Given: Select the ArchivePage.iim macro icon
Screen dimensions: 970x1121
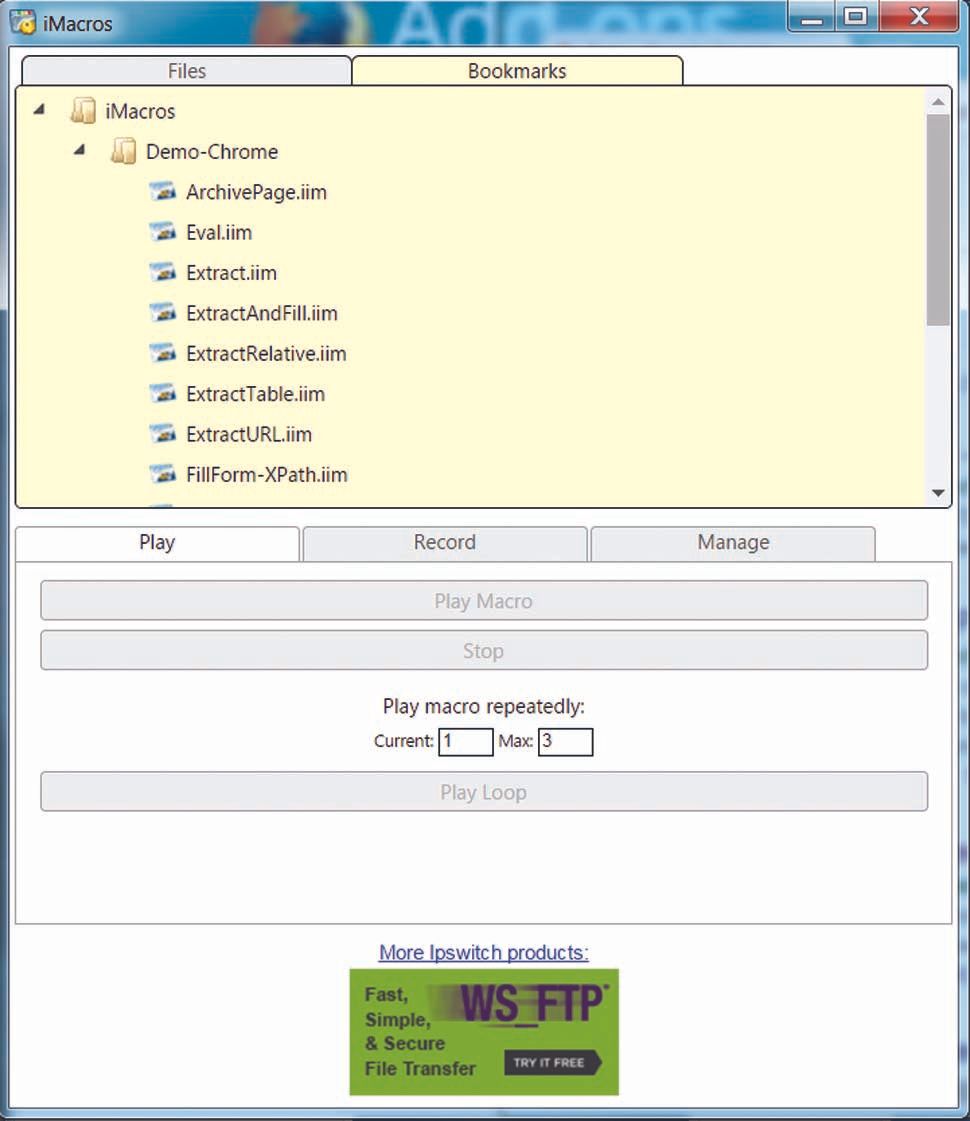Looking at the screenshot, I should tap(163, 191).
